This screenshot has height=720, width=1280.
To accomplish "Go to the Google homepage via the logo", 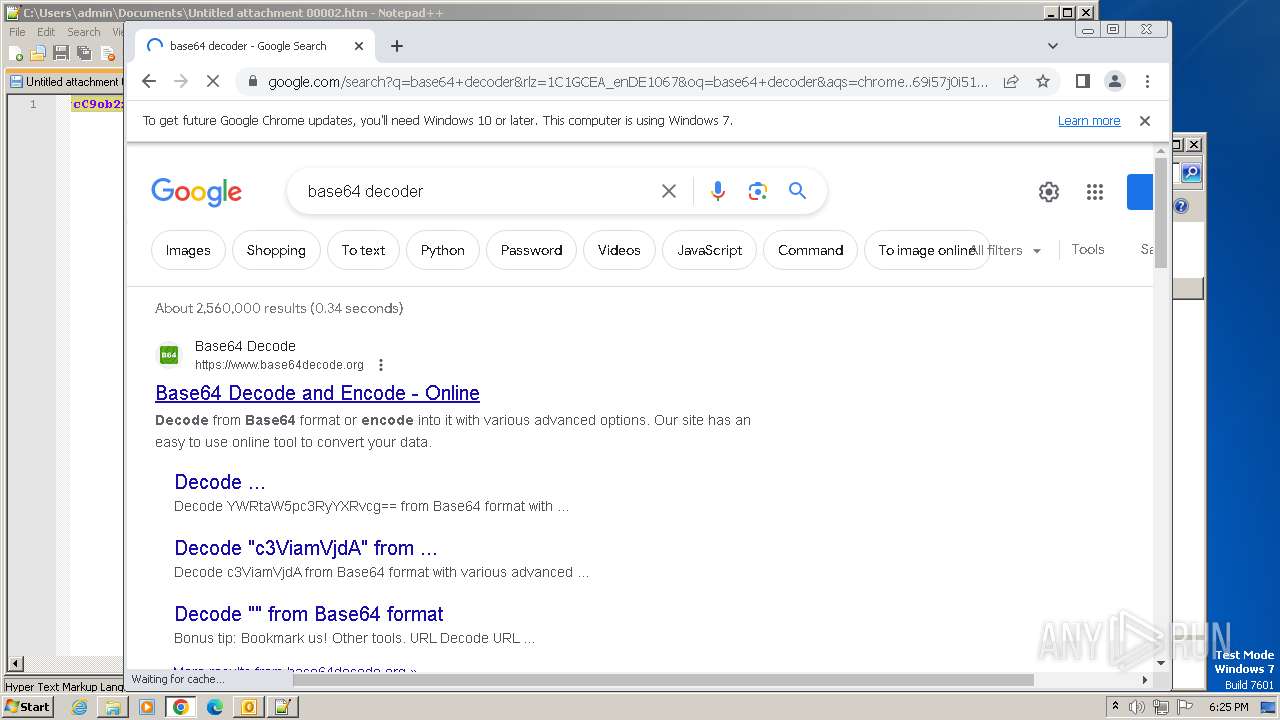I will (196, 192).
